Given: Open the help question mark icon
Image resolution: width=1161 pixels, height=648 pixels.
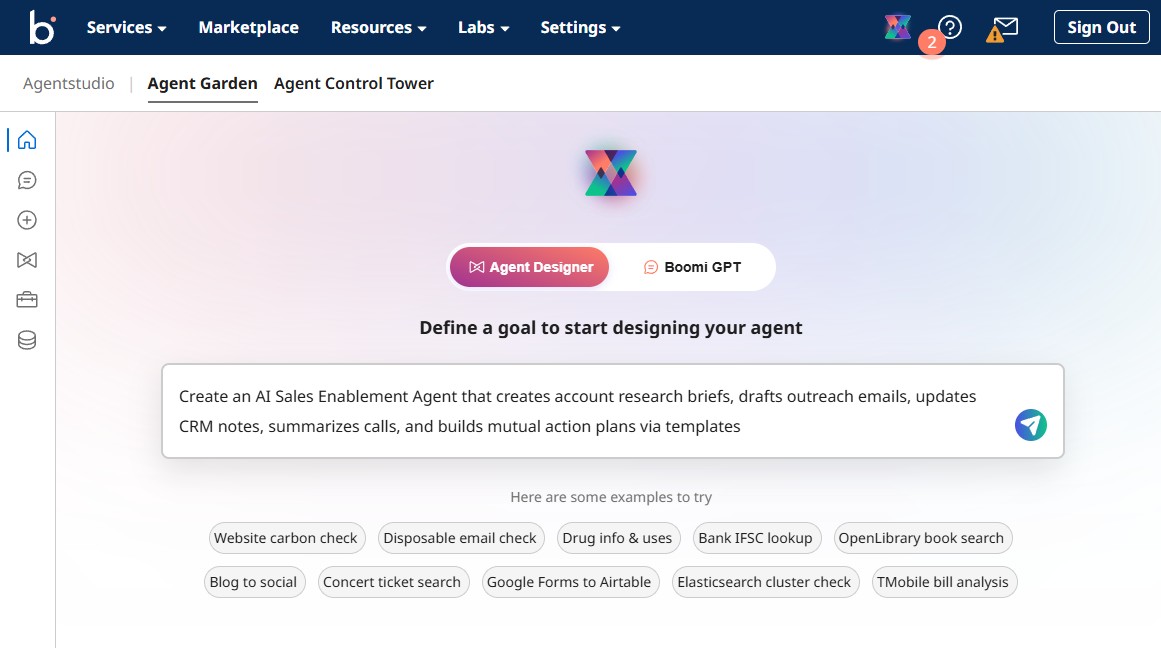Looking at the screenshot, I should [x=948, y=27].
